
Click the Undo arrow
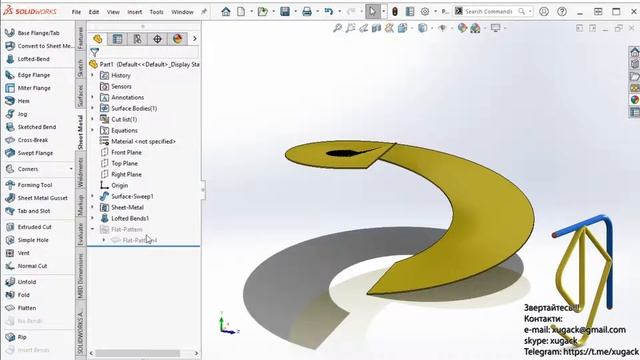pyautogui.click(x=329, y=11)
